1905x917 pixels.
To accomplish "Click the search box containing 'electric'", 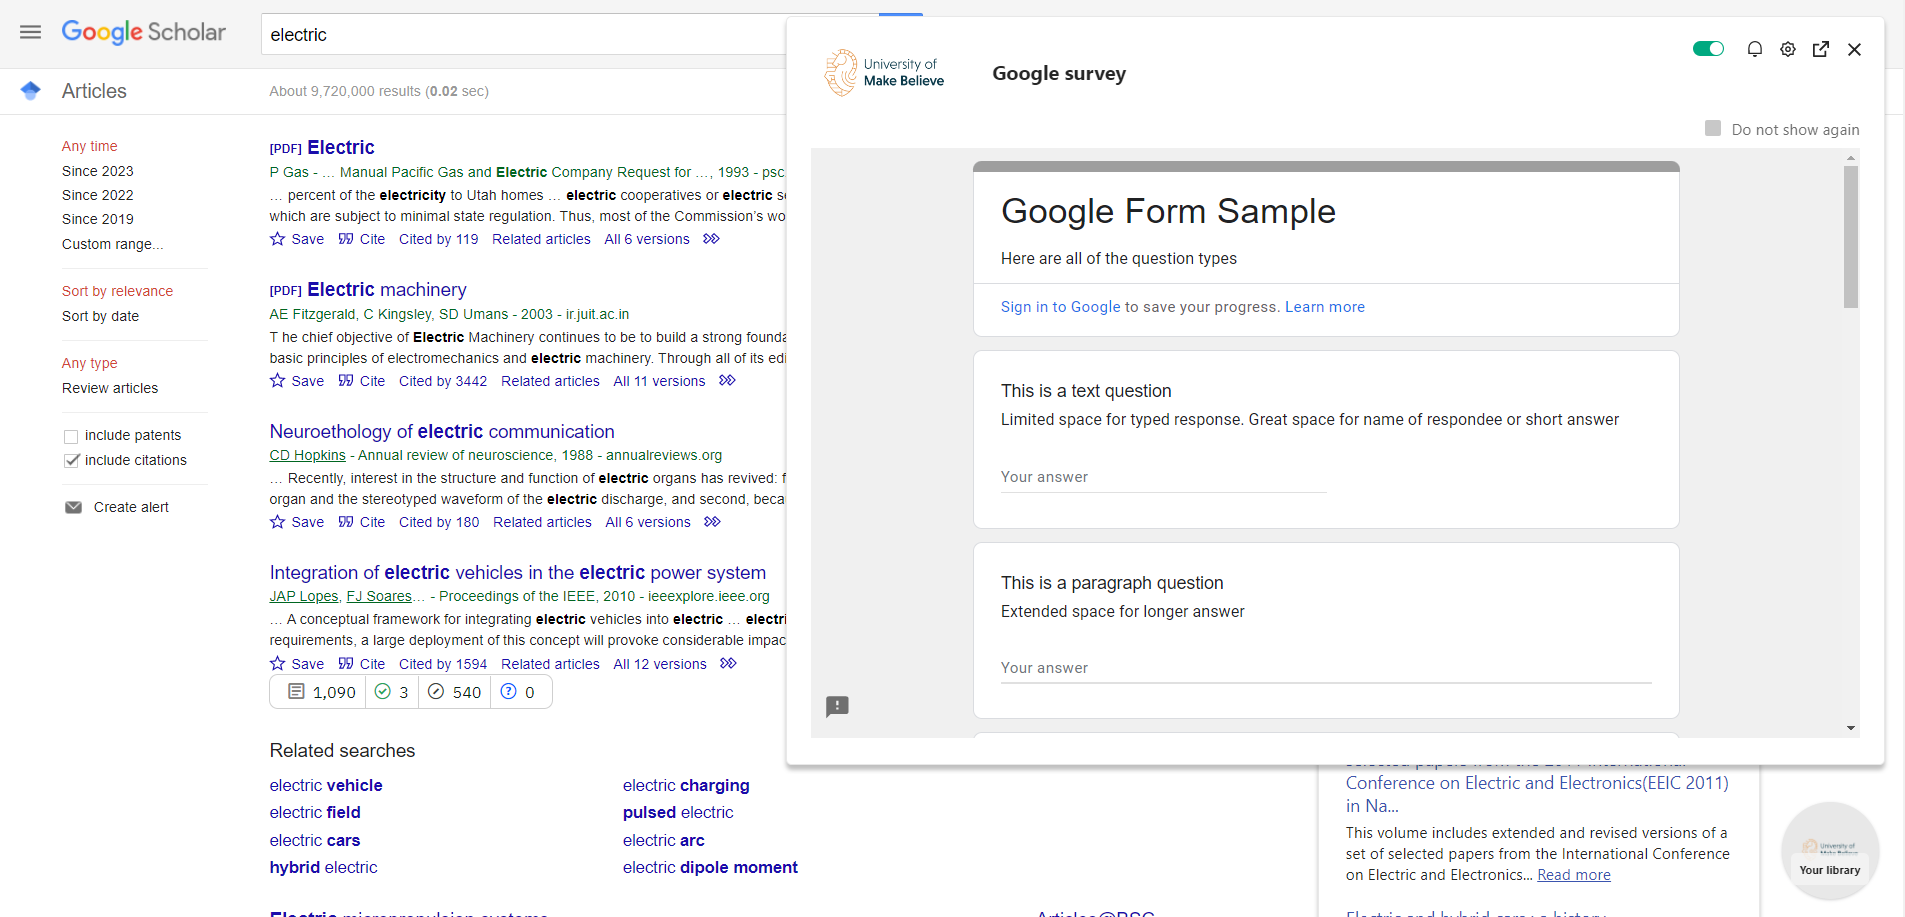I will click(x=525, y=35).
